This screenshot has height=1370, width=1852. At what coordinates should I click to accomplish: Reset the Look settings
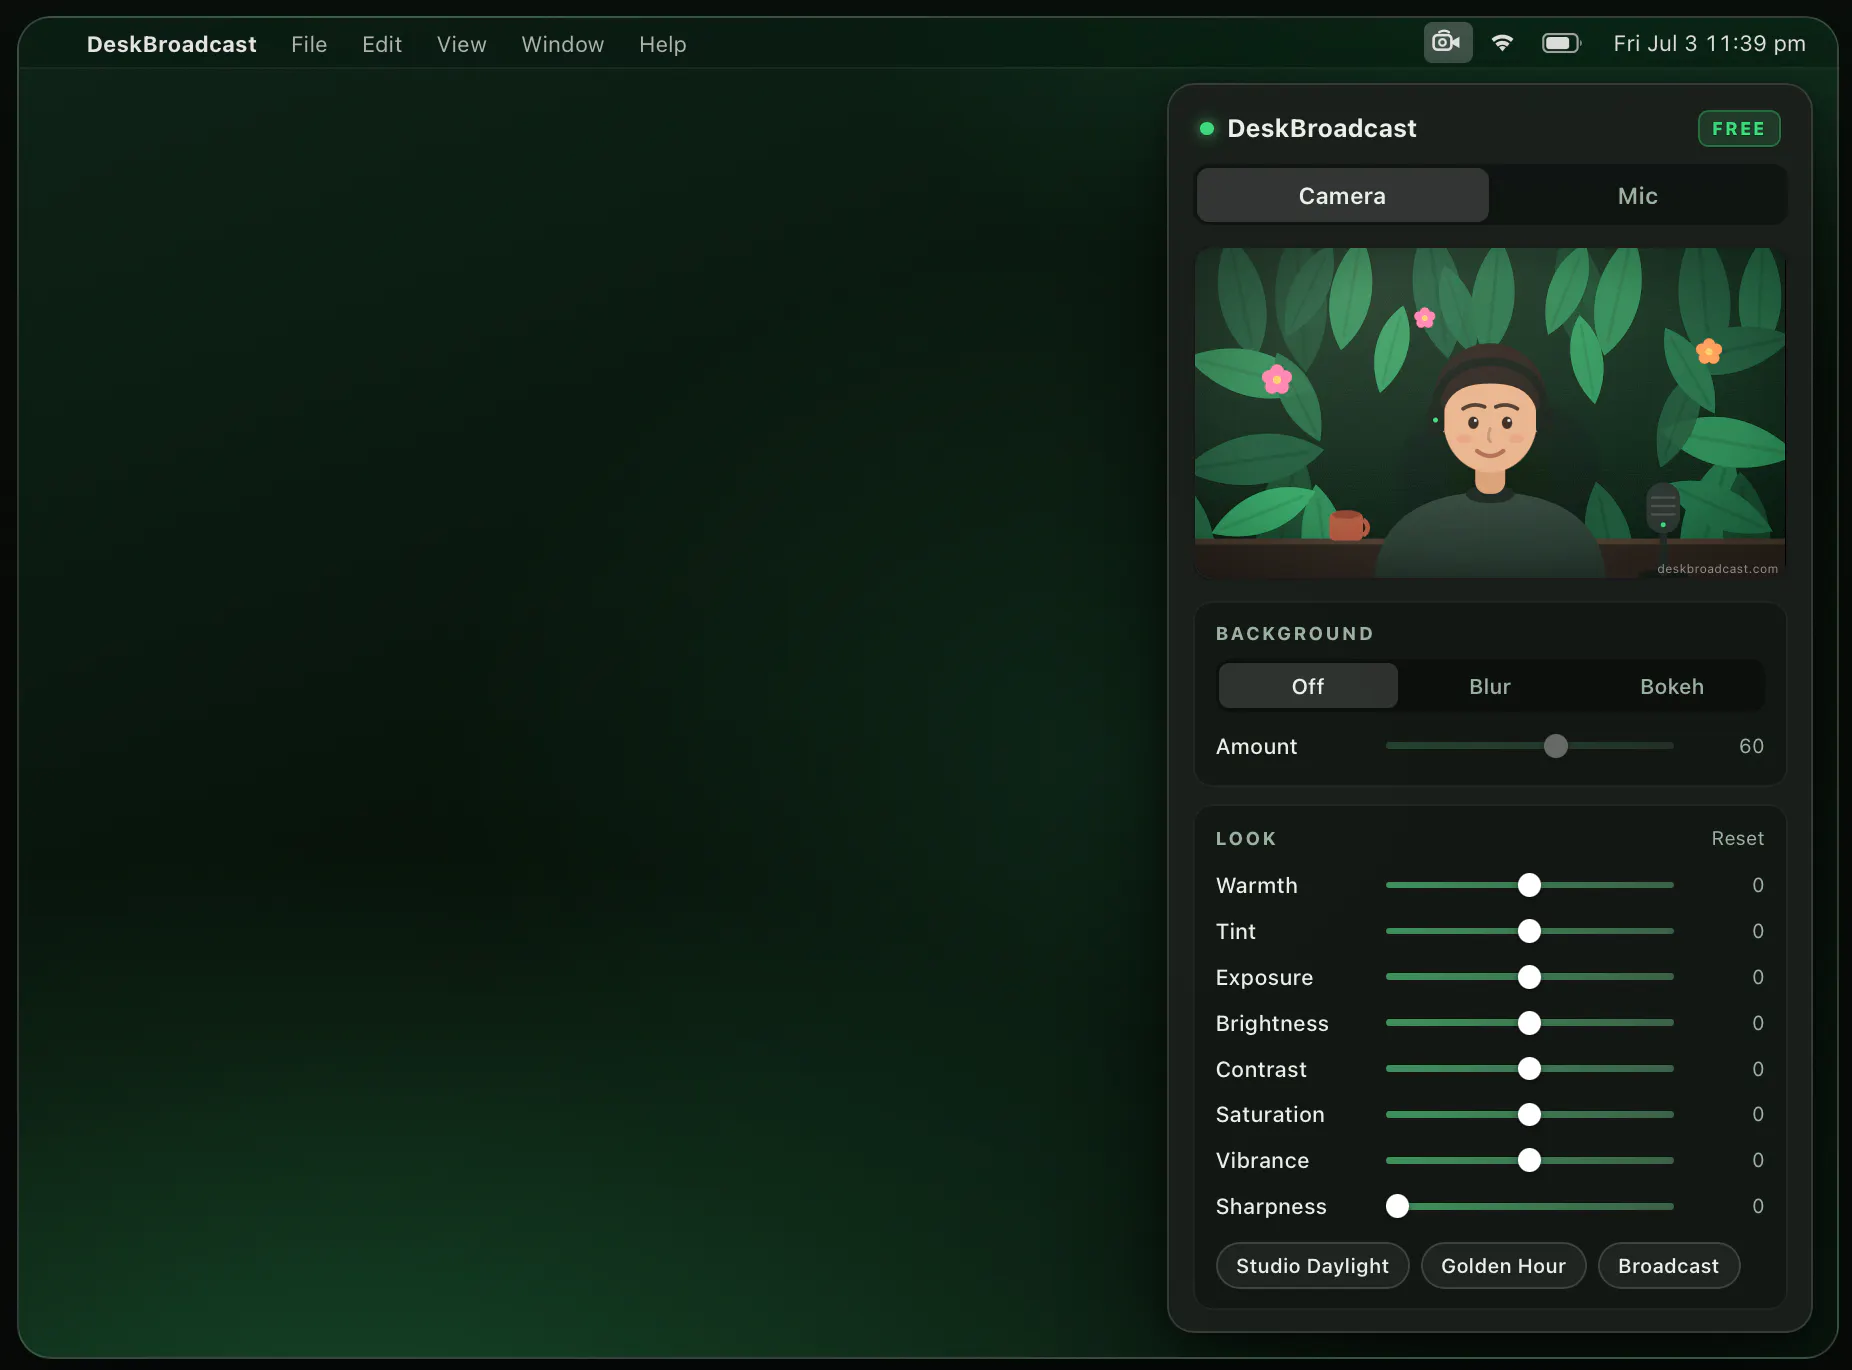coord(1737,838)
